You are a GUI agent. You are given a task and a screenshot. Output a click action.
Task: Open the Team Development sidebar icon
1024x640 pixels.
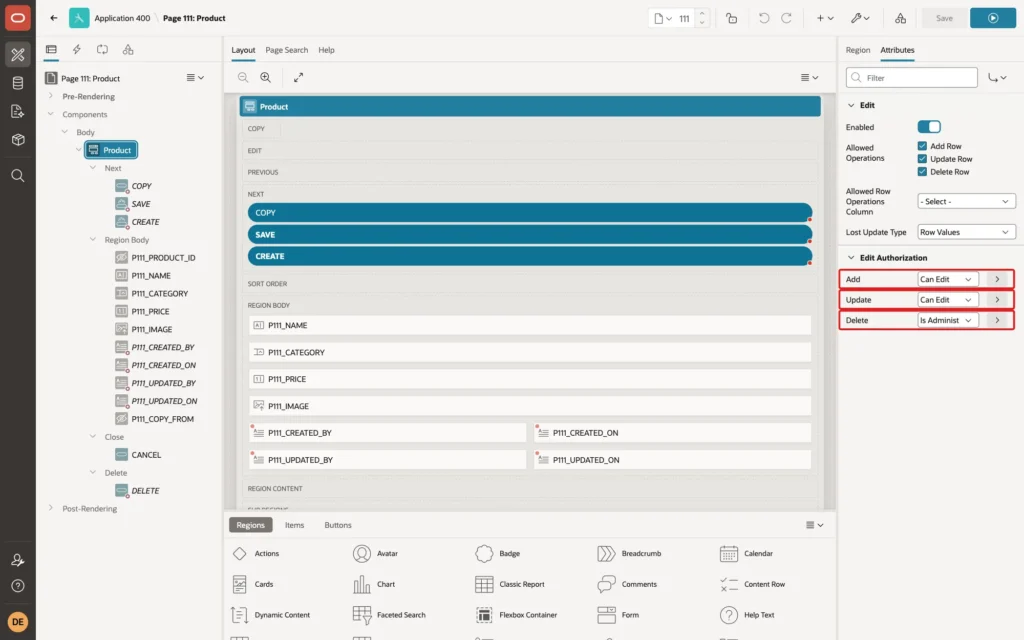point(18,111)
